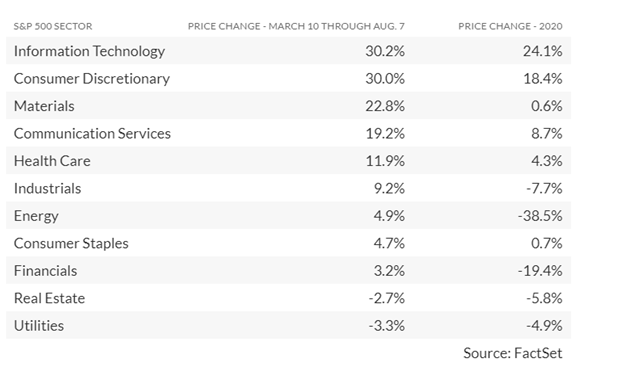Select the Information Technology row label
Viewport: 628px width, 369px height.
point(89,52)
